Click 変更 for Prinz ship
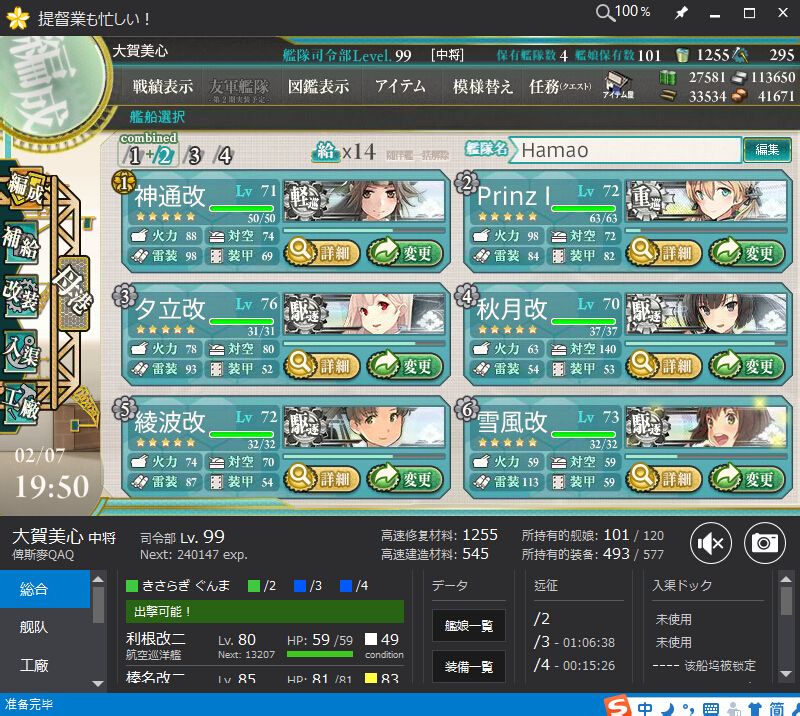 pos(747,253)
